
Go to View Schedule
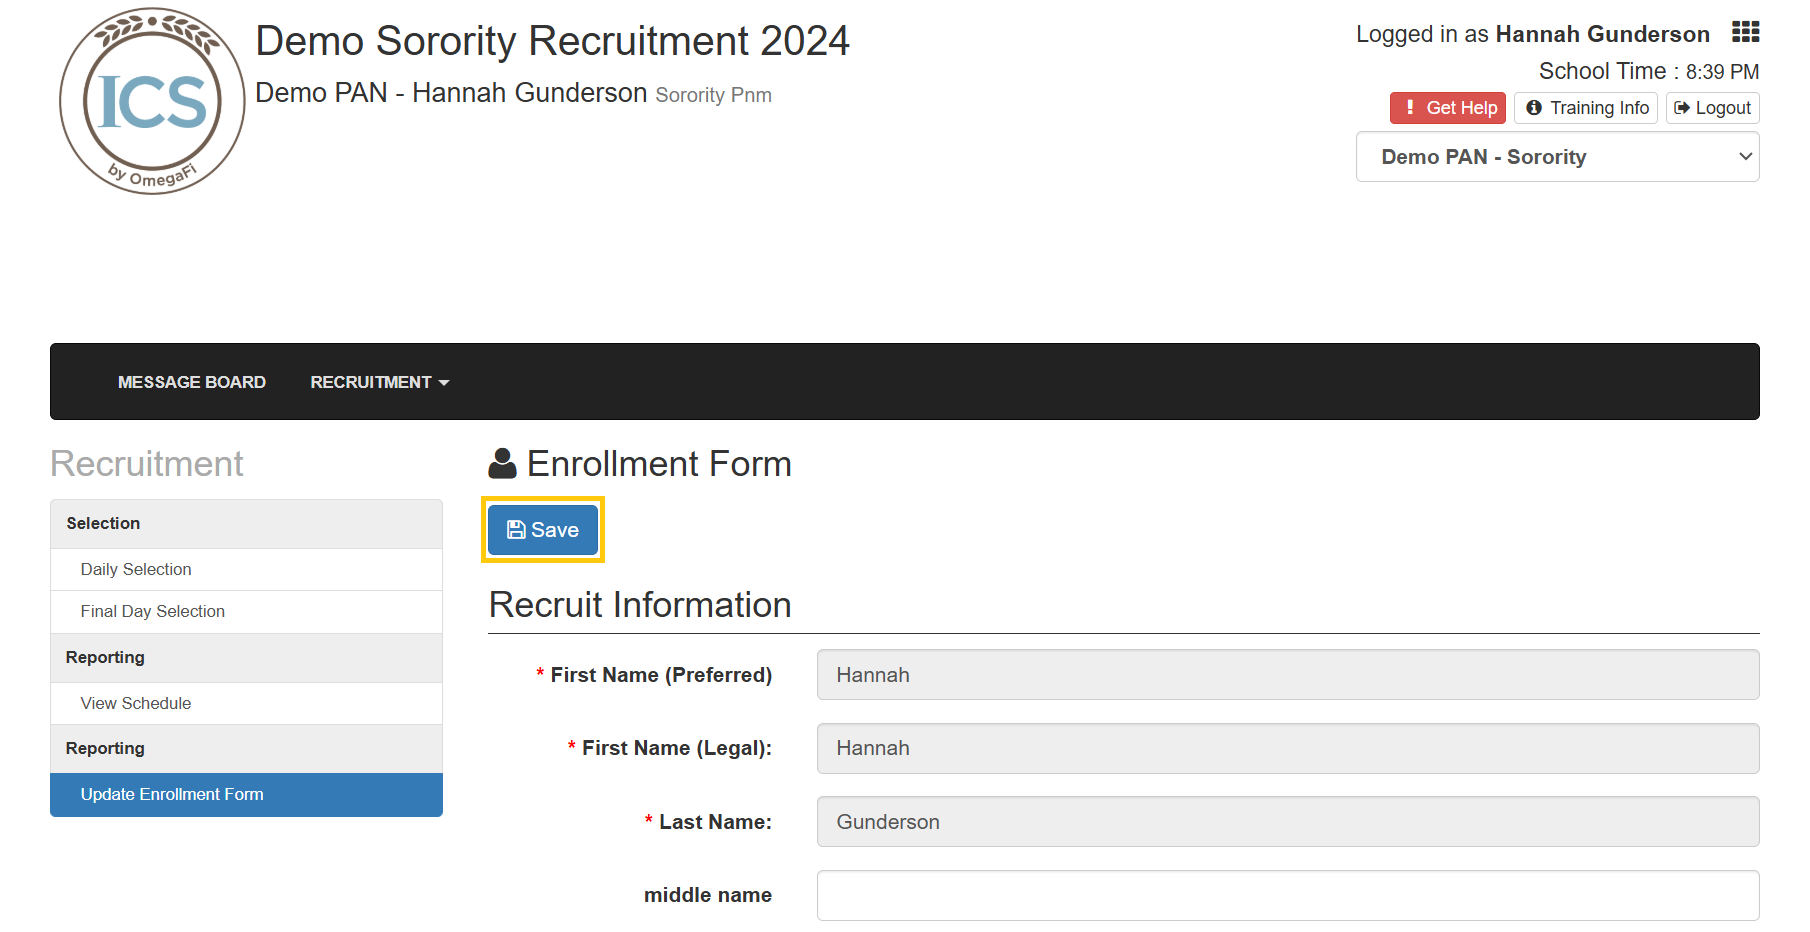[x=136, y=703]
